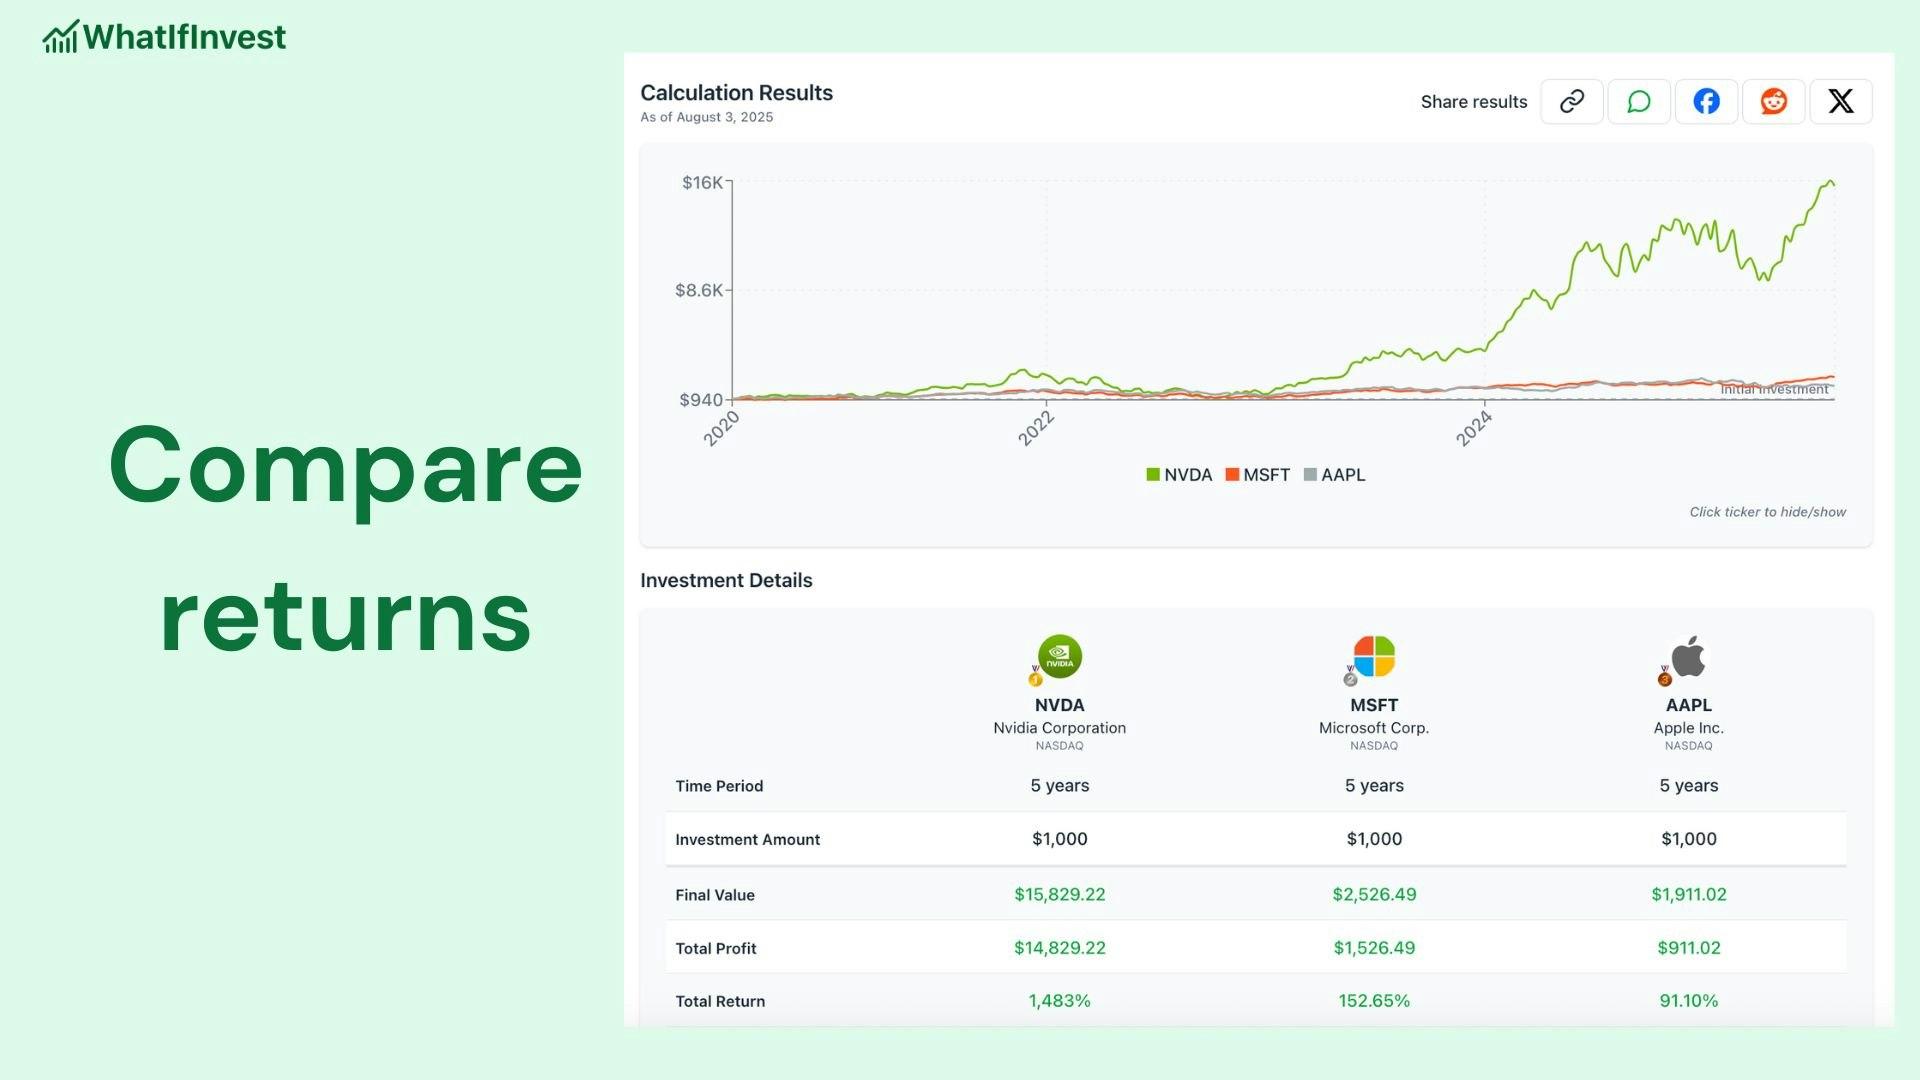Screen dimensions: 1920x1080
Task: Click MSFT investment amount $1,000
Action: [1374, 839]
